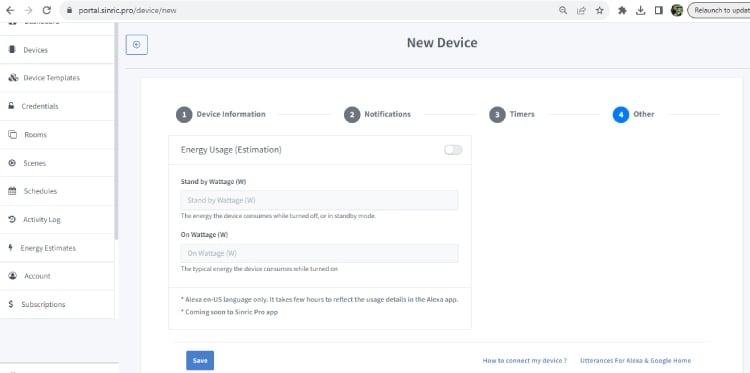Go back with the browser back arrow
Screen dimensions: 750x373
pos(10,10)
